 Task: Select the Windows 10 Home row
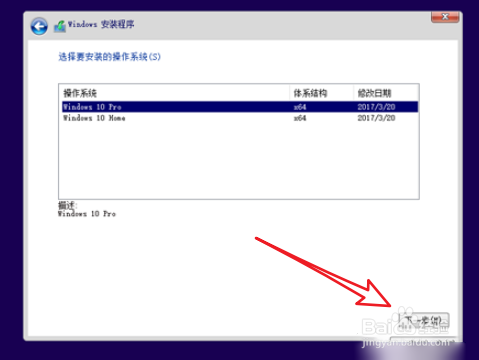(x=240, y=118)
